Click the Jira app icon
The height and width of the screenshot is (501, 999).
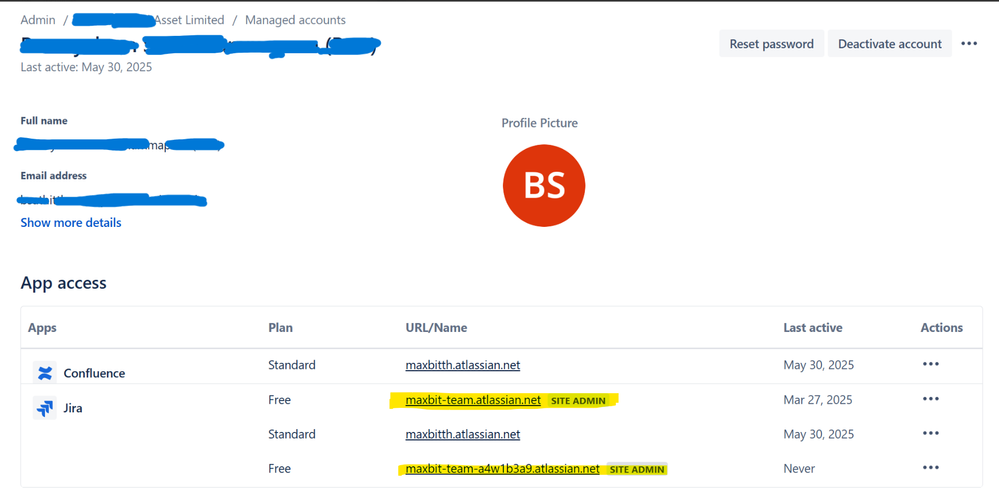(45, 408)
